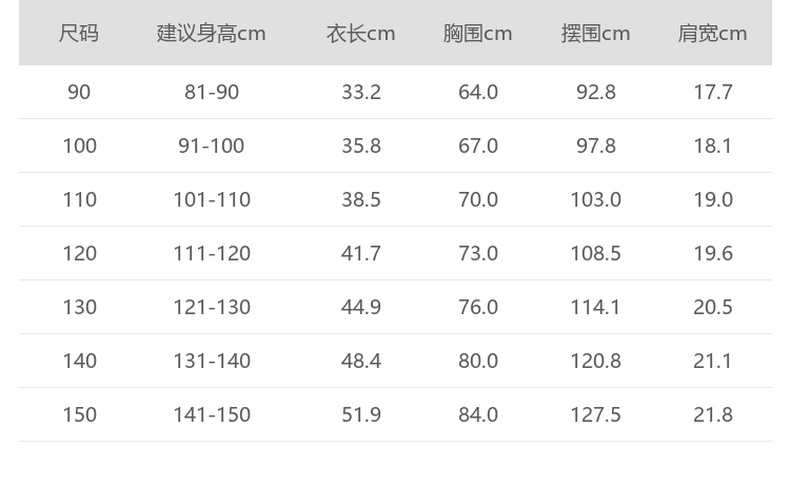The height and width of the screenshot is (485, 790).
Task: Click the 21.1 shoulder width value
Action: pyautogui.click(x=712, y=361)
